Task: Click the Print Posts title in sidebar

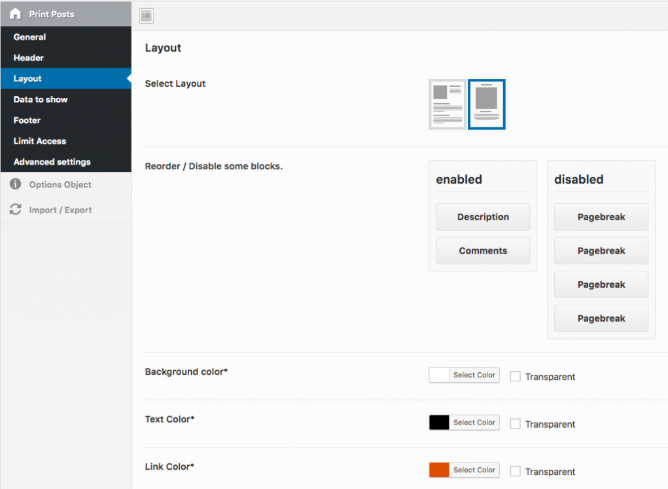Action: click(52, 14)
